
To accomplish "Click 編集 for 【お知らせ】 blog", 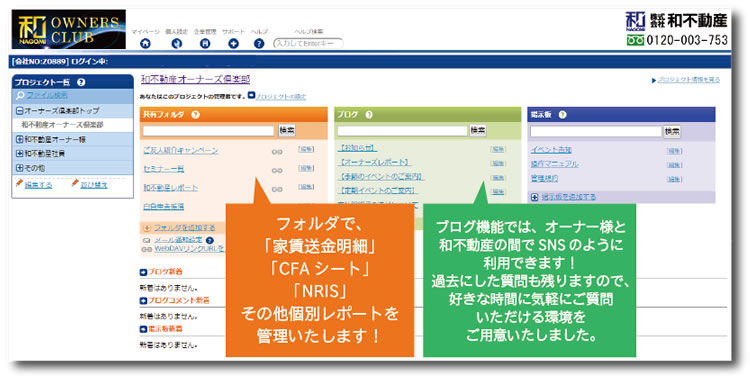I will [498, 150].
